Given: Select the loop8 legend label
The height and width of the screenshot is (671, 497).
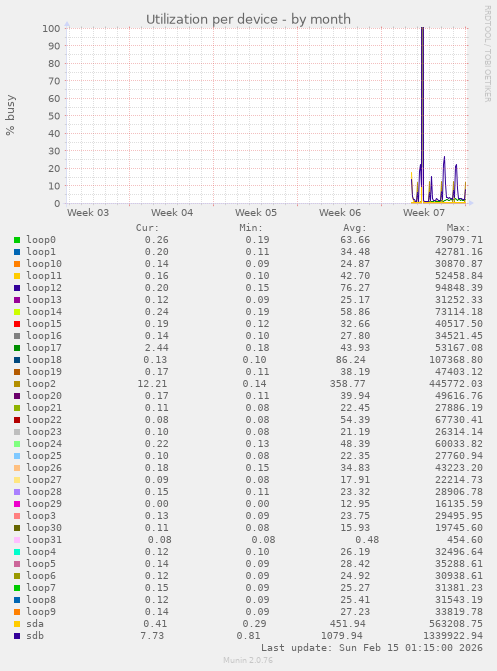Looking at the screenshot, I should [x=41, y=600].
